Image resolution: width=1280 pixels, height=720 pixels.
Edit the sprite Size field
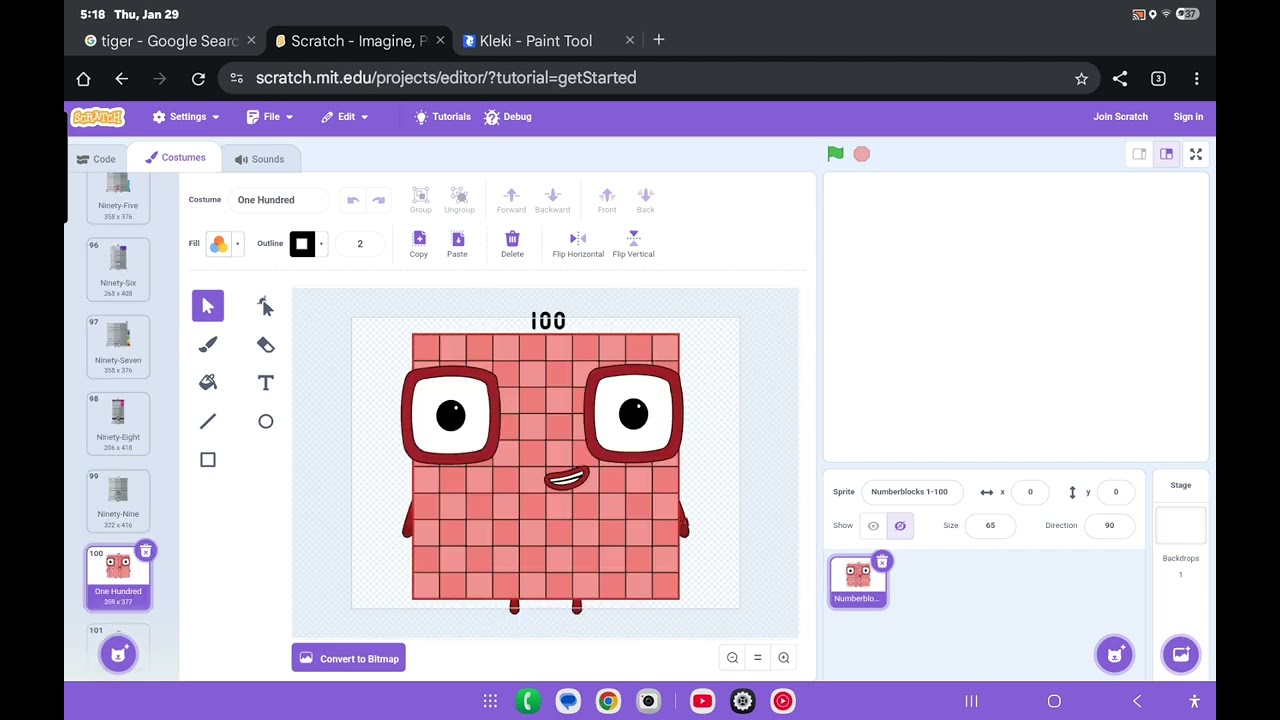click(990, 525)
